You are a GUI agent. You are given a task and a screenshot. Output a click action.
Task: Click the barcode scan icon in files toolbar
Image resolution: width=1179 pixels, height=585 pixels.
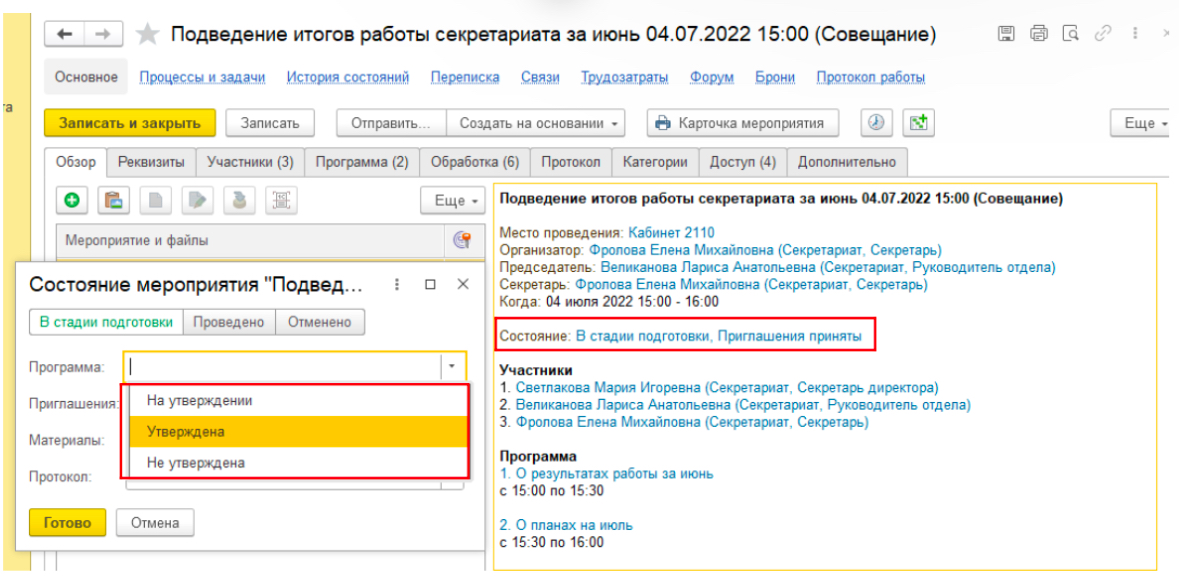[x=281, y=200]
